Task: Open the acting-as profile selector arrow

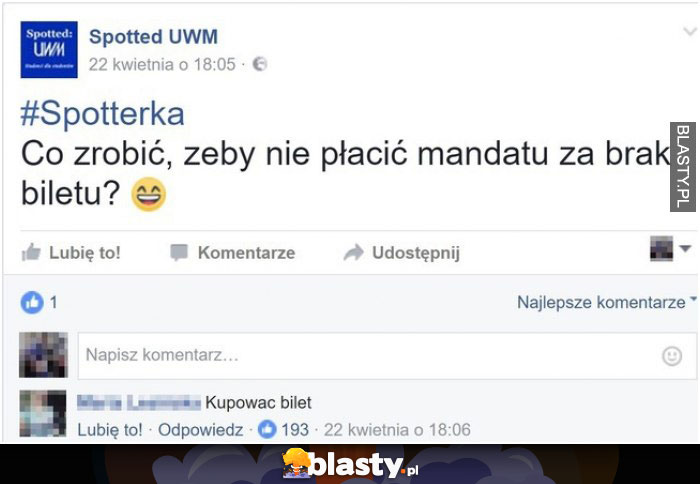Action: [x=685, y=248]
